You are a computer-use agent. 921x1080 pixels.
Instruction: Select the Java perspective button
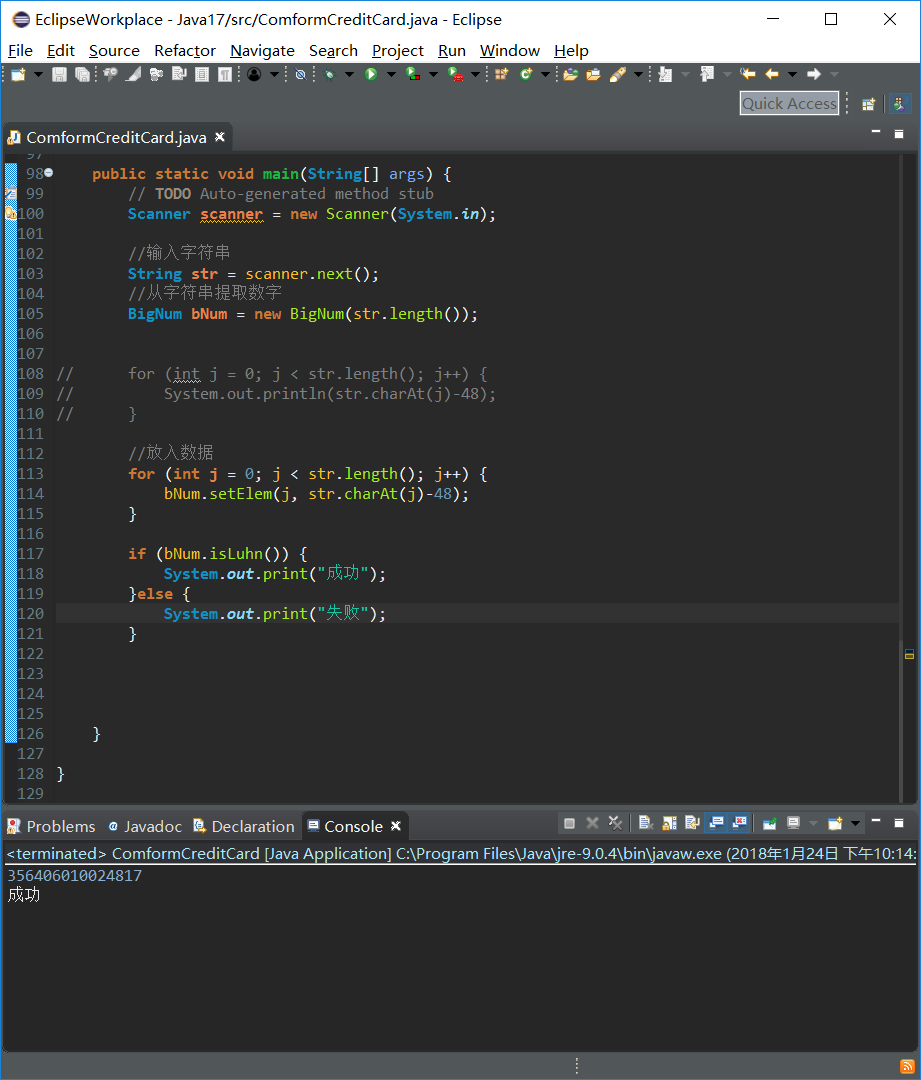[x=899, y=104]
